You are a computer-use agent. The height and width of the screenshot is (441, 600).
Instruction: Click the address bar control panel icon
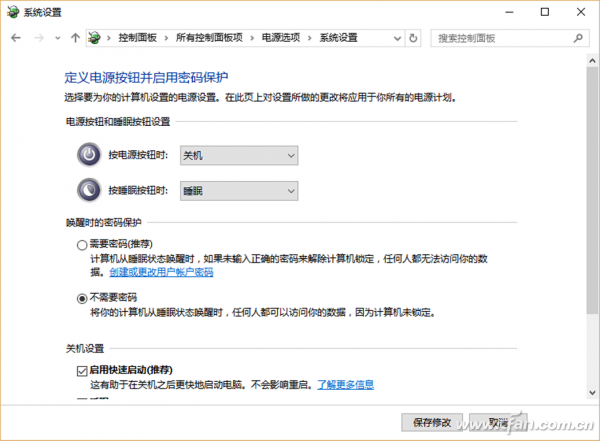pyautogui.click(x=95, y=38)
